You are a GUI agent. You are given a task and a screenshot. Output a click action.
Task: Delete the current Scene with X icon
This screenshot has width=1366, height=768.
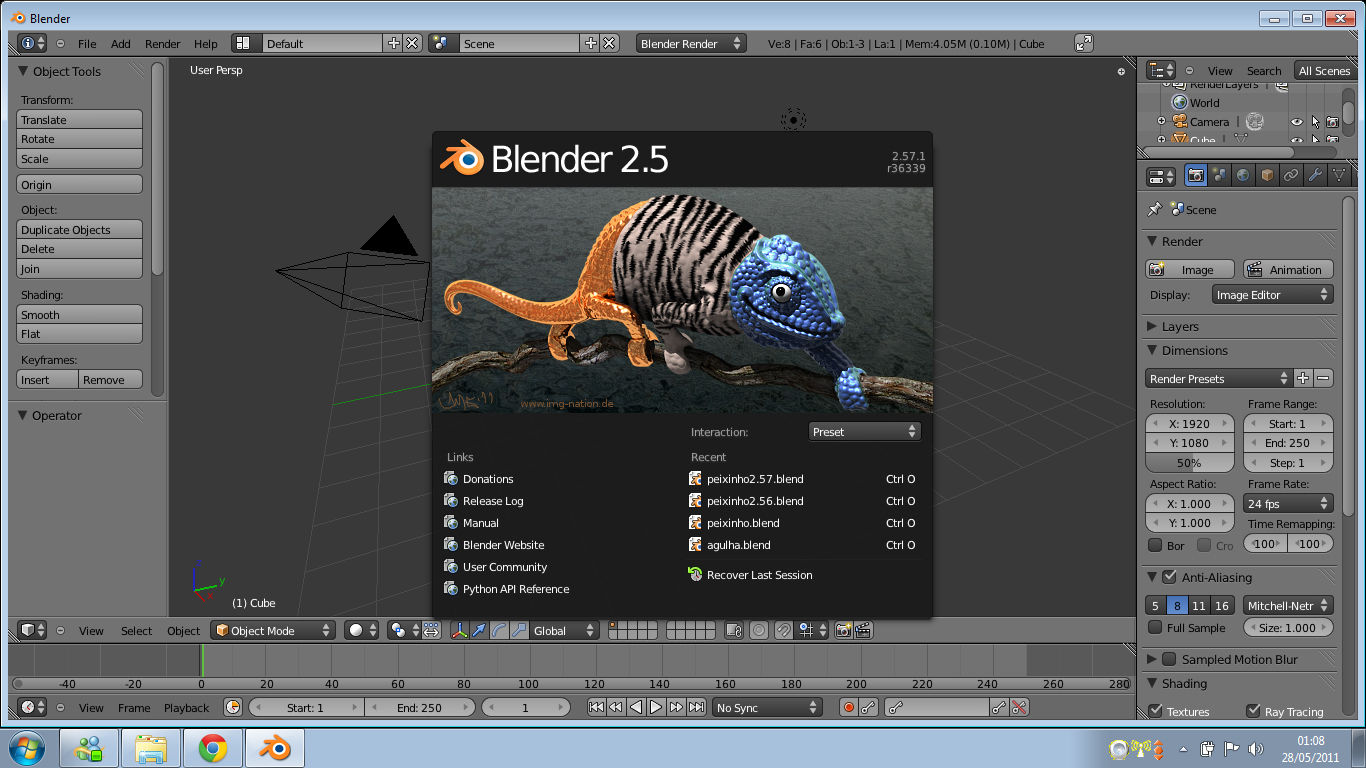pos(610,44)
